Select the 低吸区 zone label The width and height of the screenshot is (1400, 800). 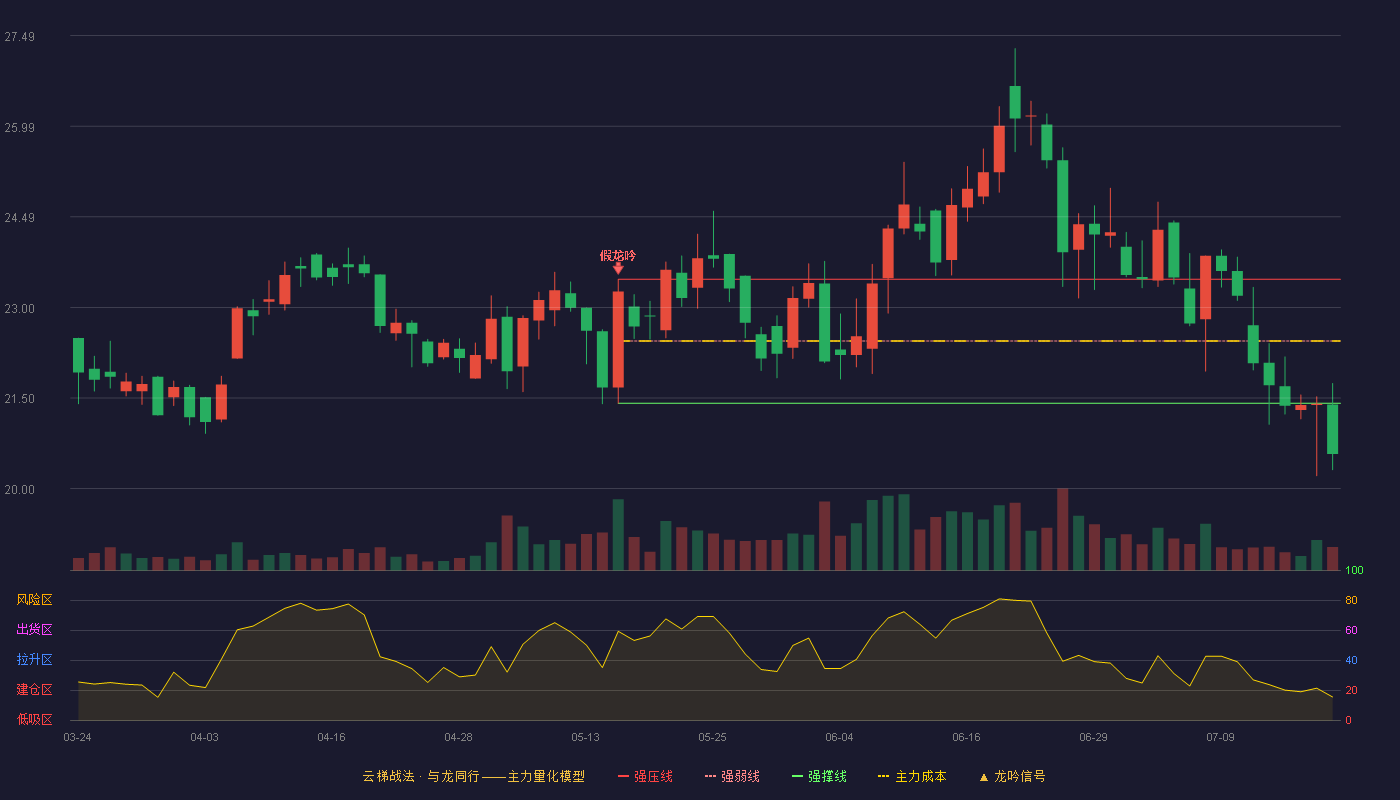pyautogui.click(x=34, y=719)
